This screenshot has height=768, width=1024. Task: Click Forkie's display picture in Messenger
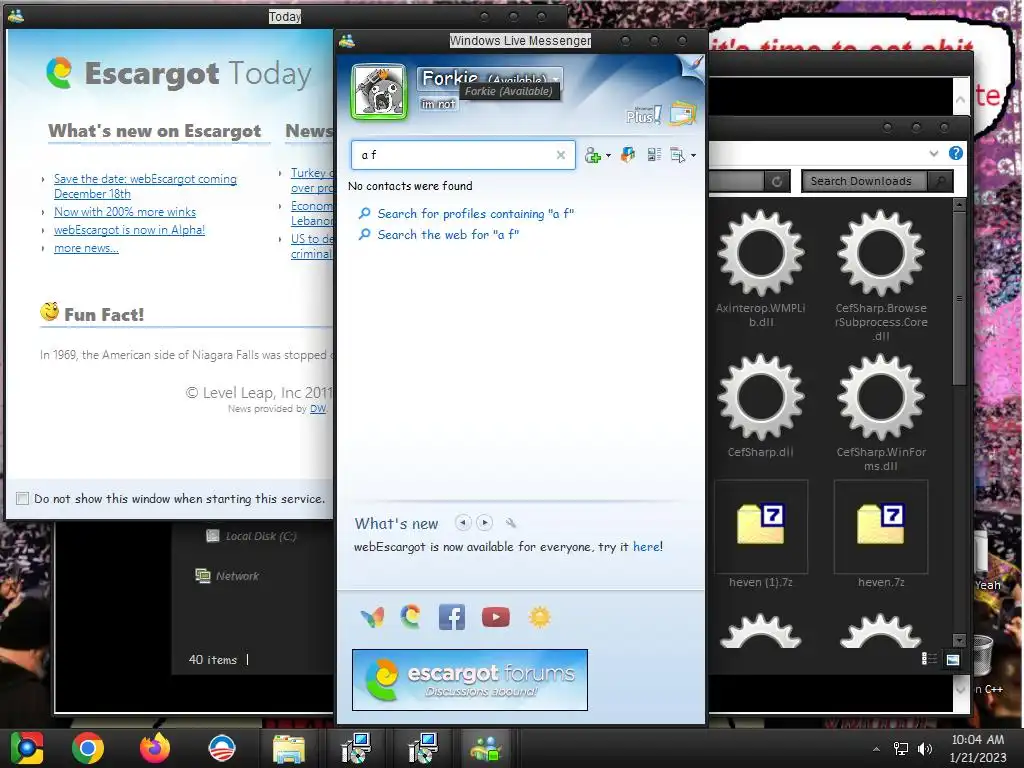[x=379, y=91]
